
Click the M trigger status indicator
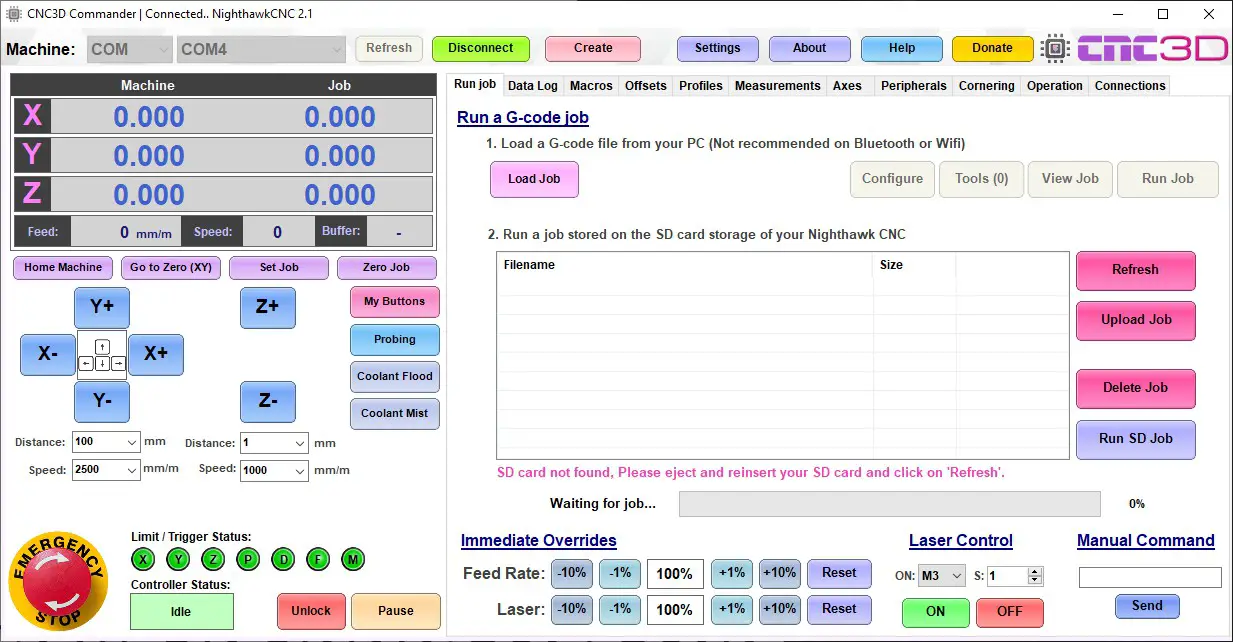[353, 559]
